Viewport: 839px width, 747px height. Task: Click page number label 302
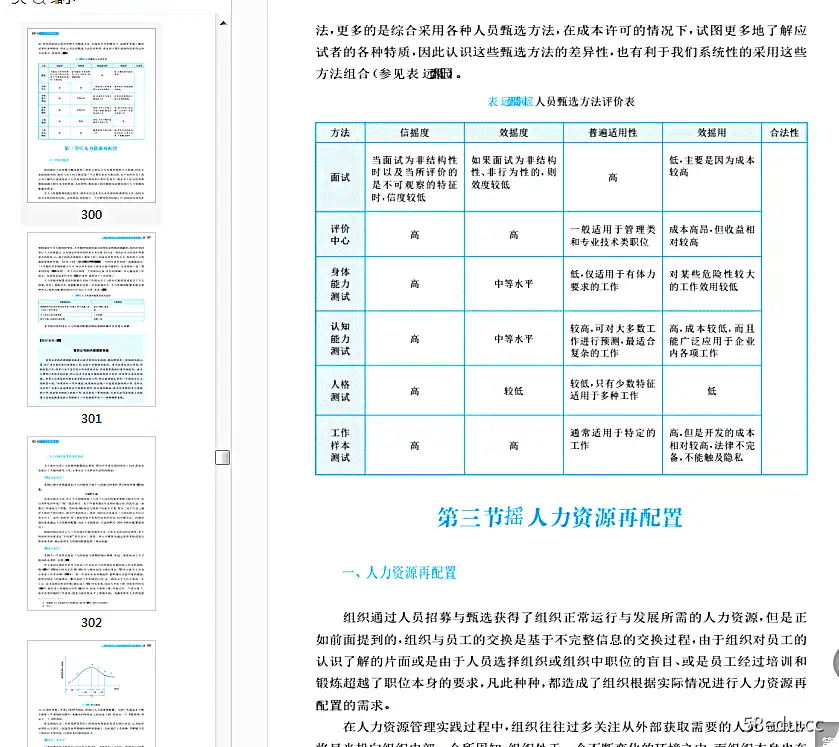point(91,622)
